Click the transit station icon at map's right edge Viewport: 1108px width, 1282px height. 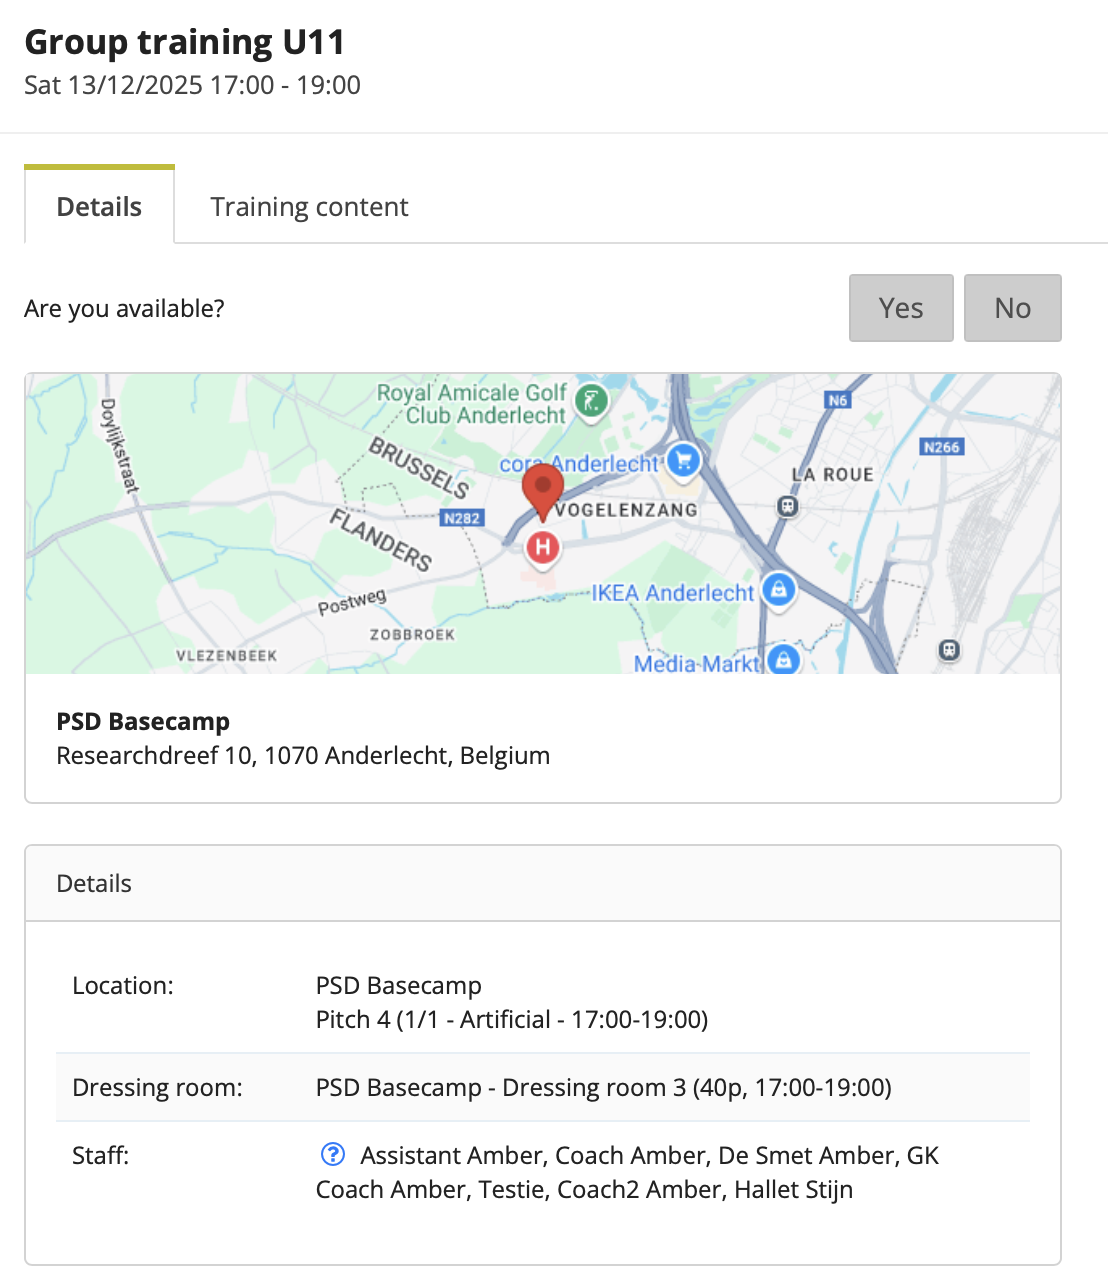point(949,650)
